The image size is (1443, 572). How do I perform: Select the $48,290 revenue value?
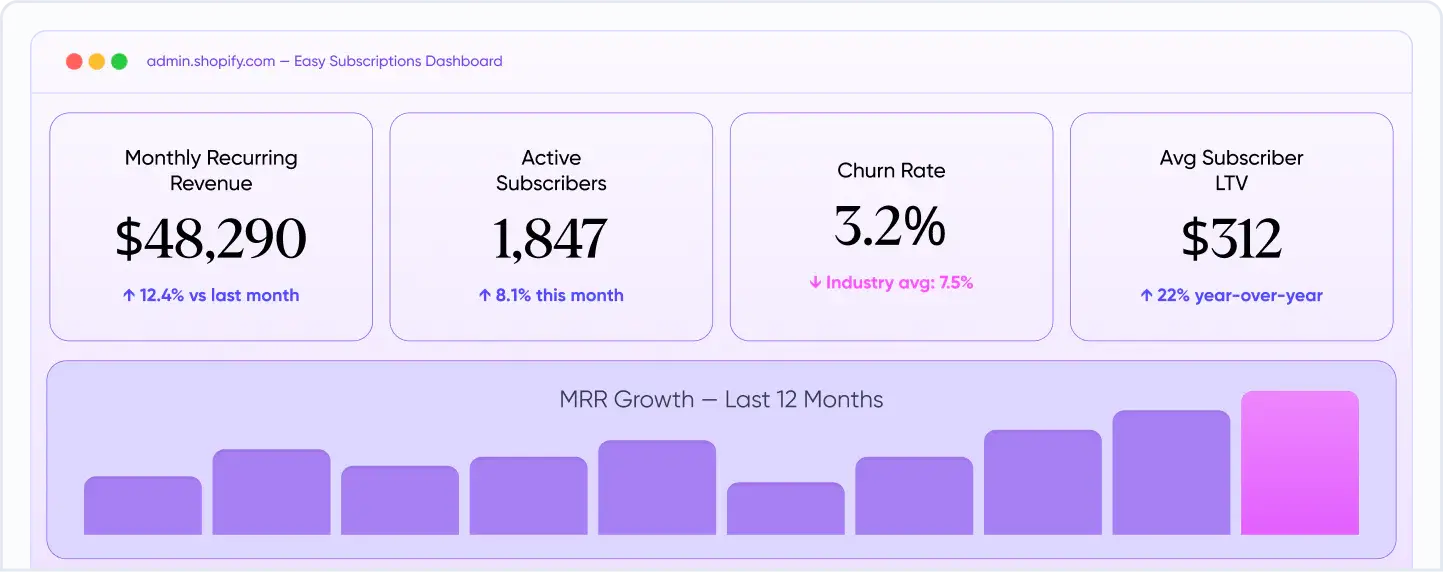coord(211,239)
